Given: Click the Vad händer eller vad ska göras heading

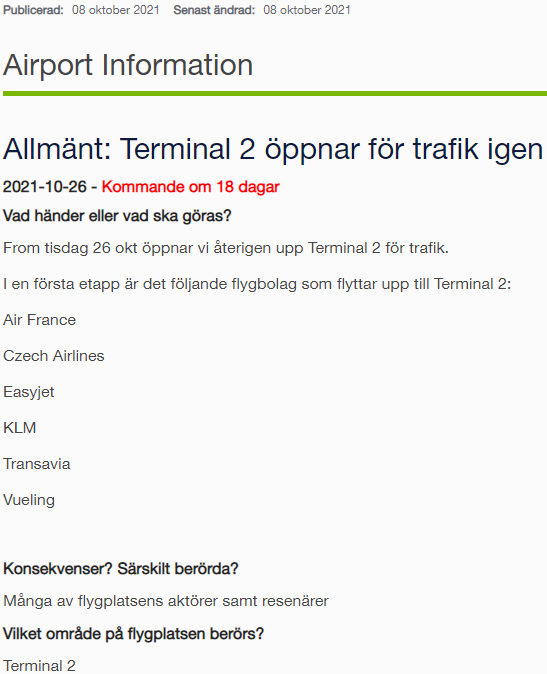Looking at the screenshot, I should [x=117, y=216].
